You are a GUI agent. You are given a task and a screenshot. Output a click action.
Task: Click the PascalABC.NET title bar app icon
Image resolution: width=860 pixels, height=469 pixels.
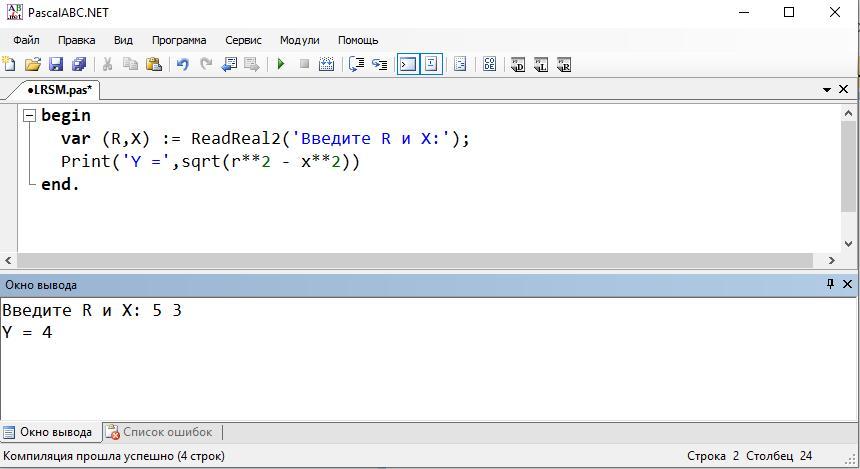coord(14,12)
